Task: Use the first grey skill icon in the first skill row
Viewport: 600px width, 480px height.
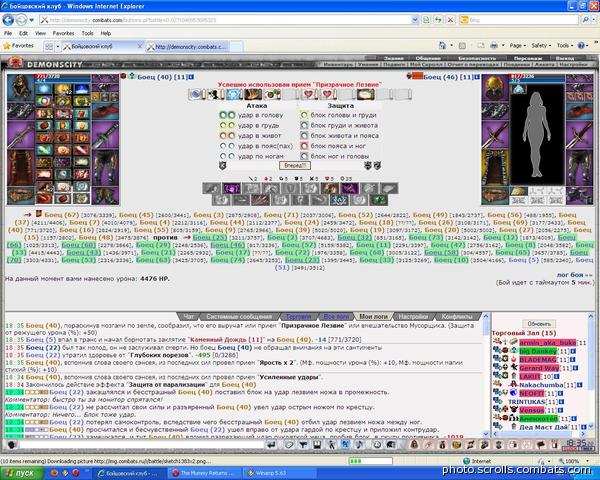Action: point(212,188)
